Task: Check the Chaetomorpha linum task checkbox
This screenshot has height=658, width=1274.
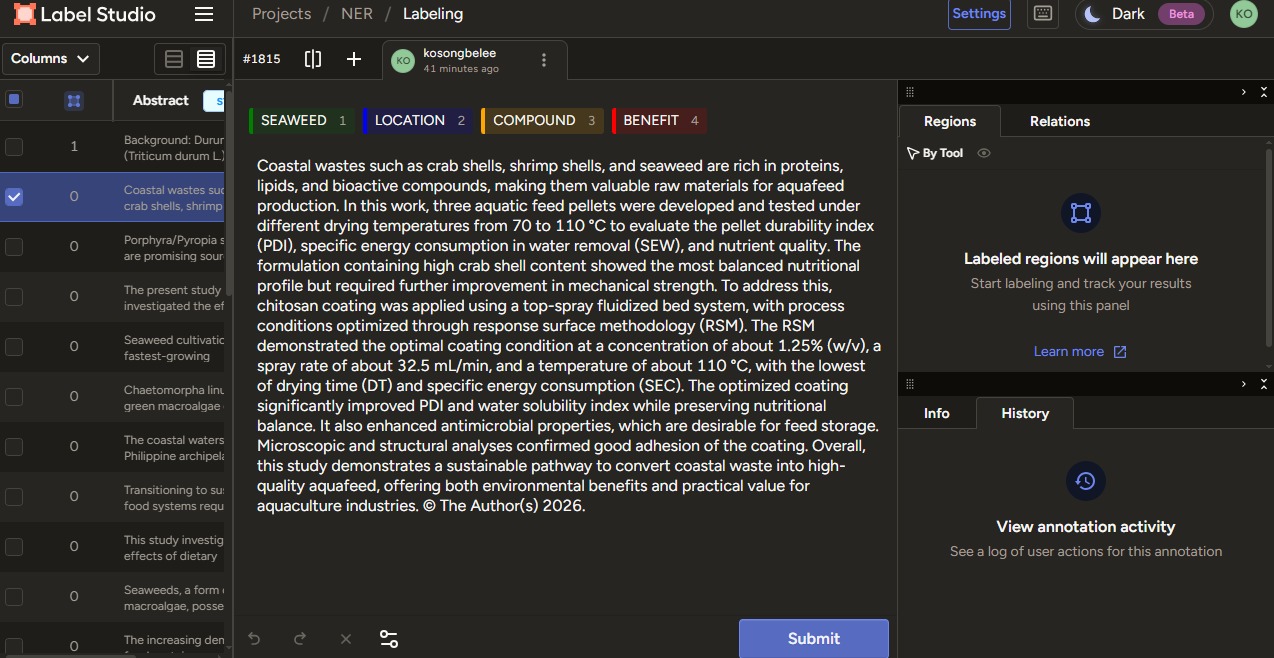Action: tap(14, 397)
